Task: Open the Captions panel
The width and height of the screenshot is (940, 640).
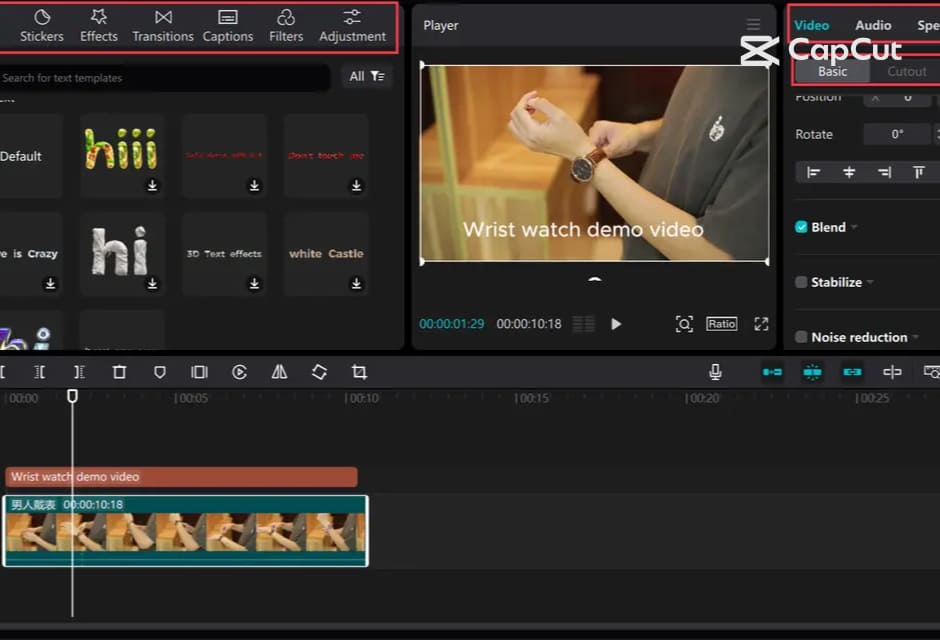Action: 227,27
